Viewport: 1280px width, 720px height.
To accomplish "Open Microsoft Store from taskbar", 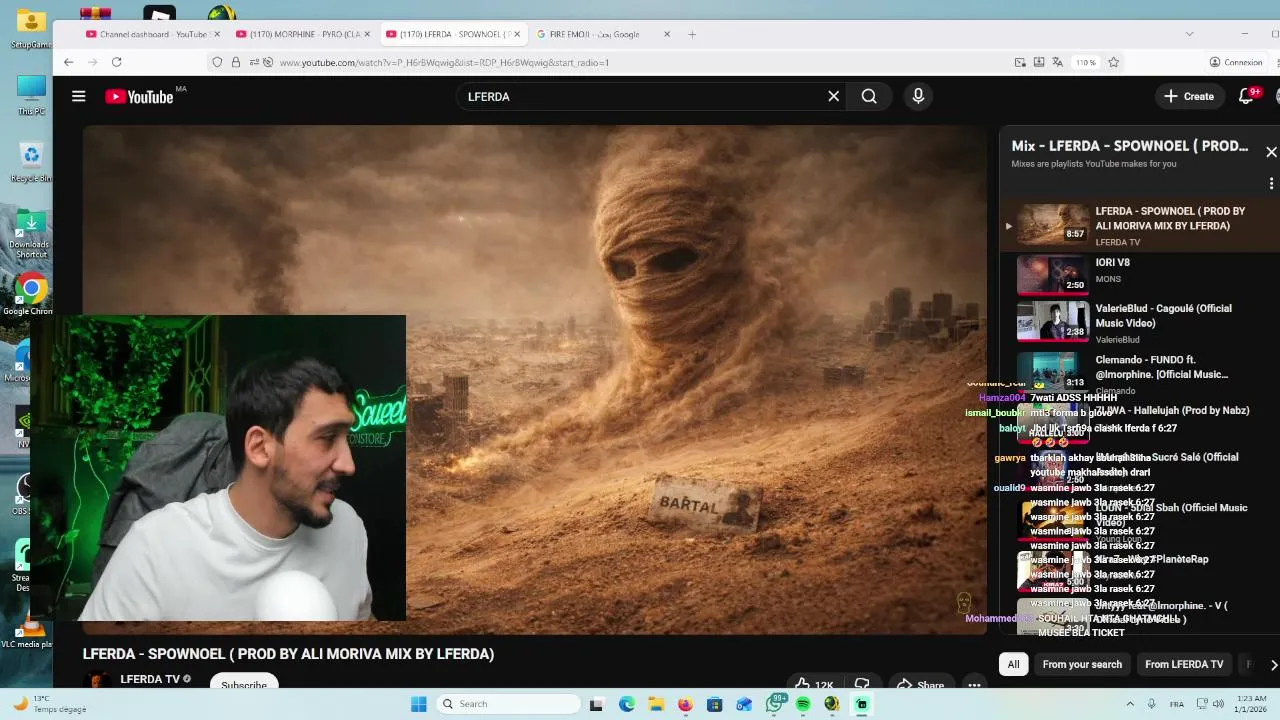I will 714,704.
